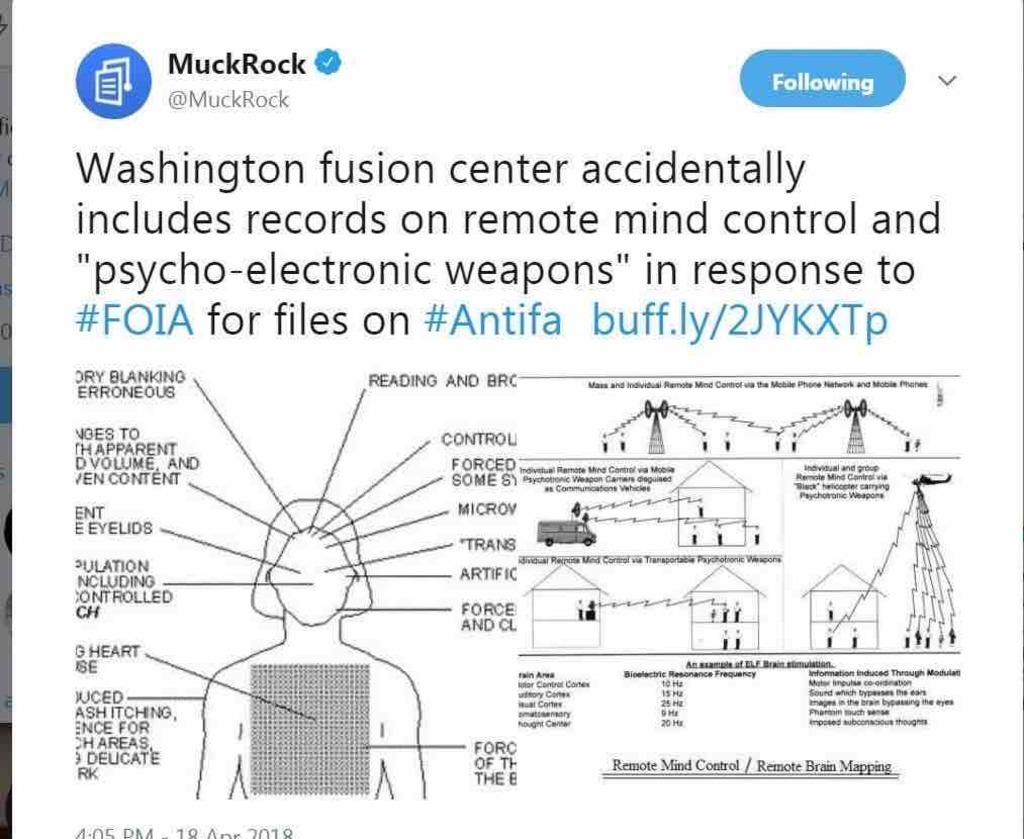
Task: Open the @MuckRock handle link
Action: [x=228, y=99]
